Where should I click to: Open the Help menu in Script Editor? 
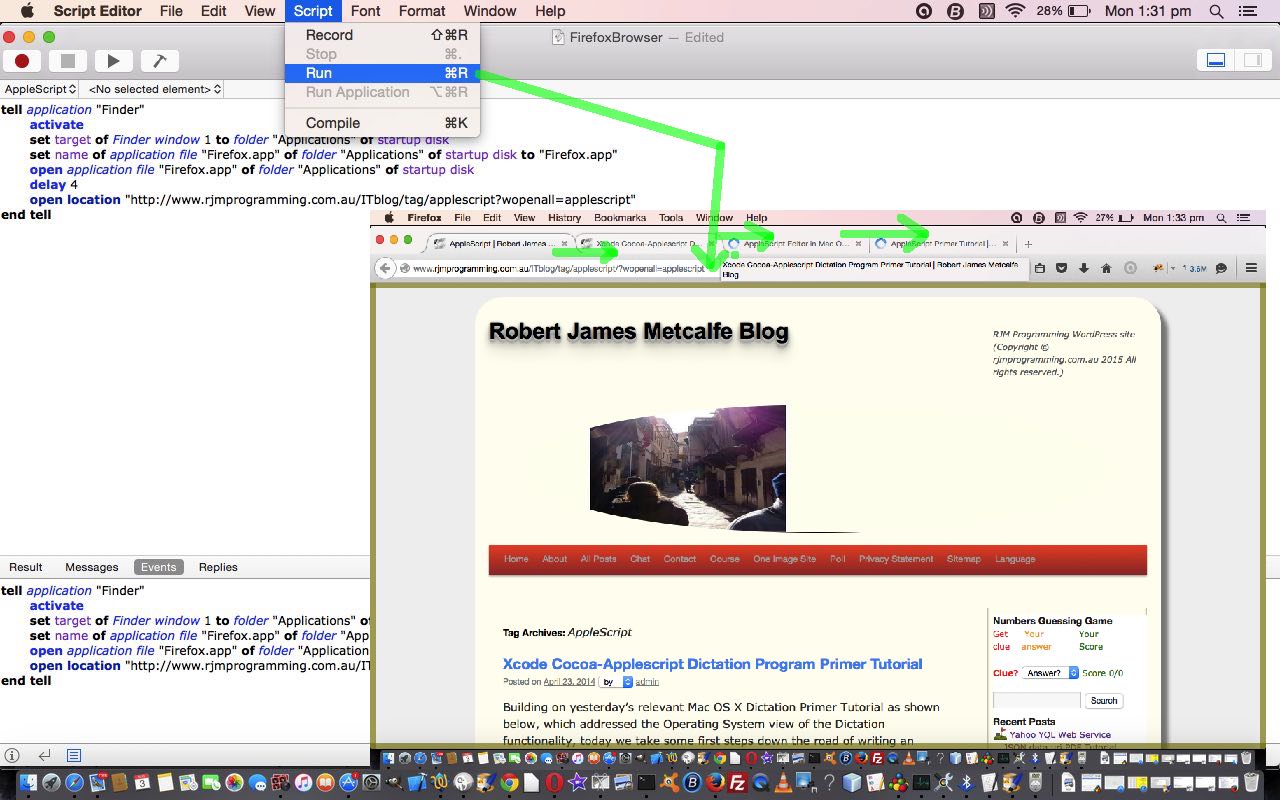pyautogui.click(x=550, y=11)
